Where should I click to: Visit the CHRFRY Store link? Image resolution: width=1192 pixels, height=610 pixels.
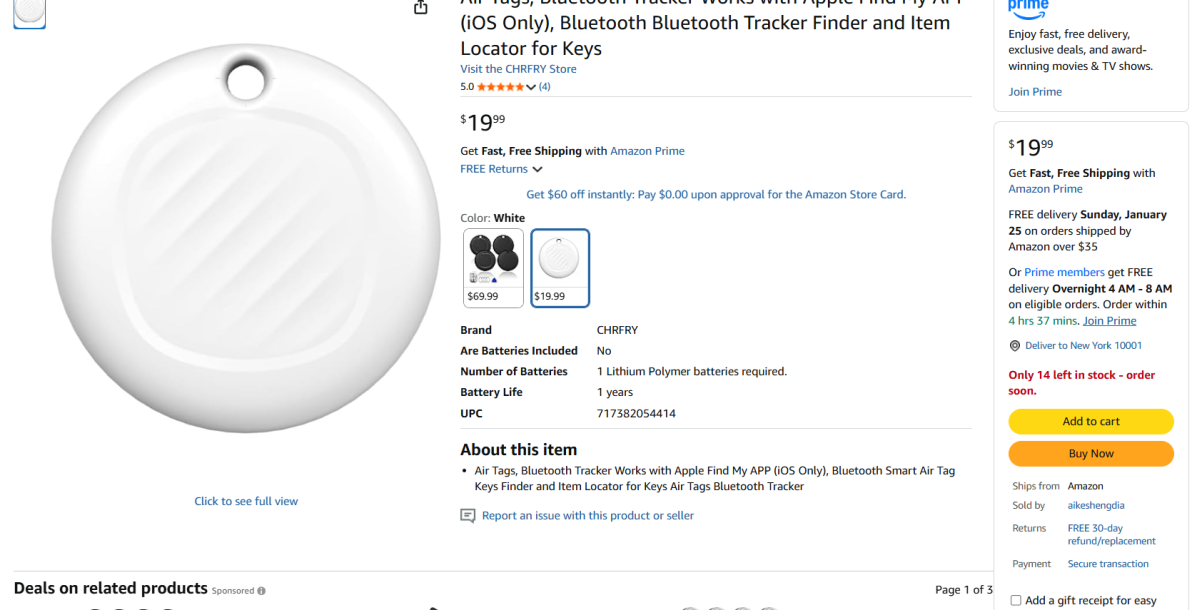coord(518,69)
